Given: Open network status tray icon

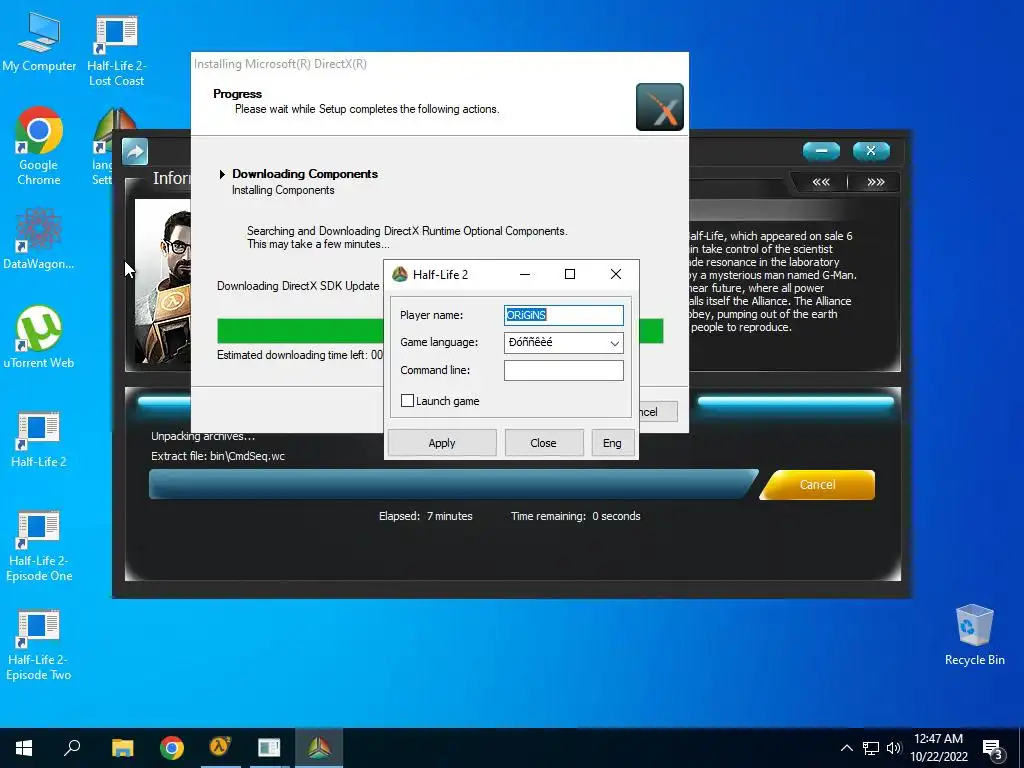Looking at the screenshot, I should (x=871, y=748).
